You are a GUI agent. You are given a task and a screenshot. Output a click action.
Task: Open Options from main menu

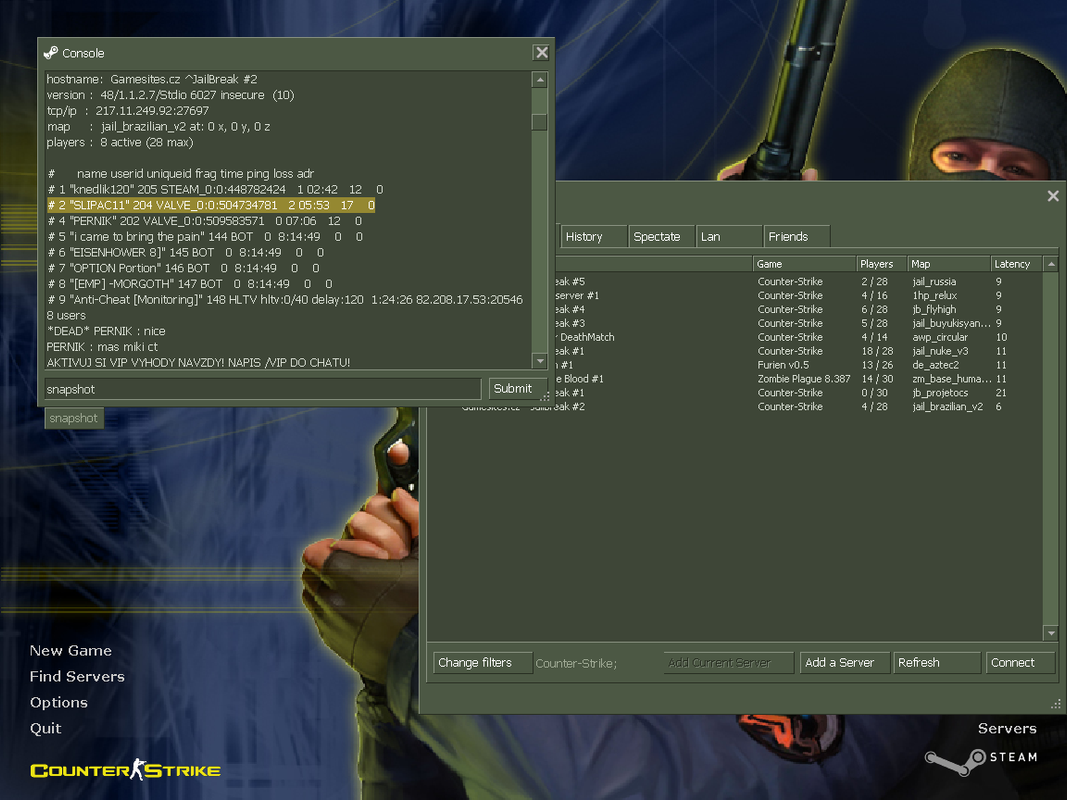pos(59,703)
